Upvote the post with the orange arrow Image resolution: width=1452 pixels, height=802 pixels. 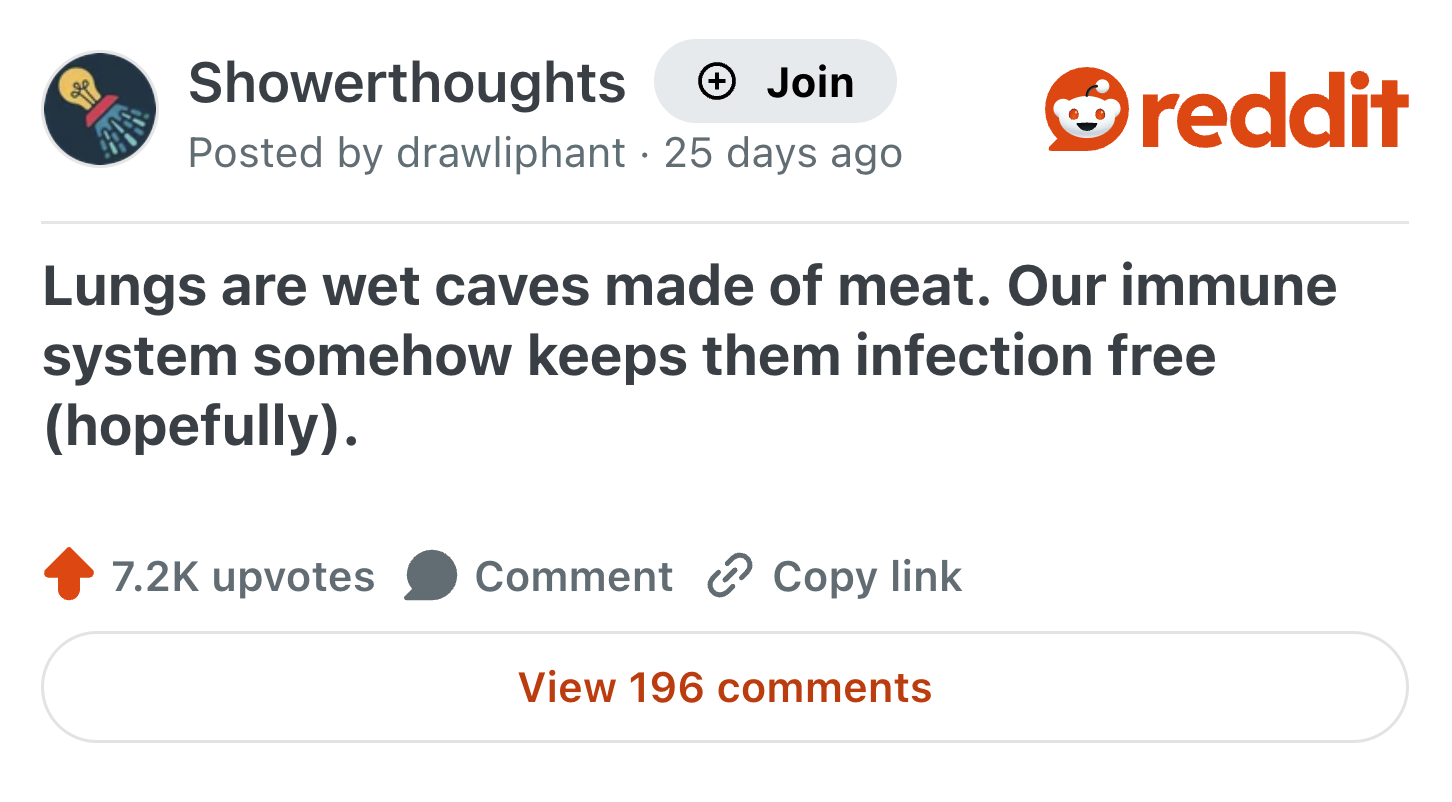69,576
